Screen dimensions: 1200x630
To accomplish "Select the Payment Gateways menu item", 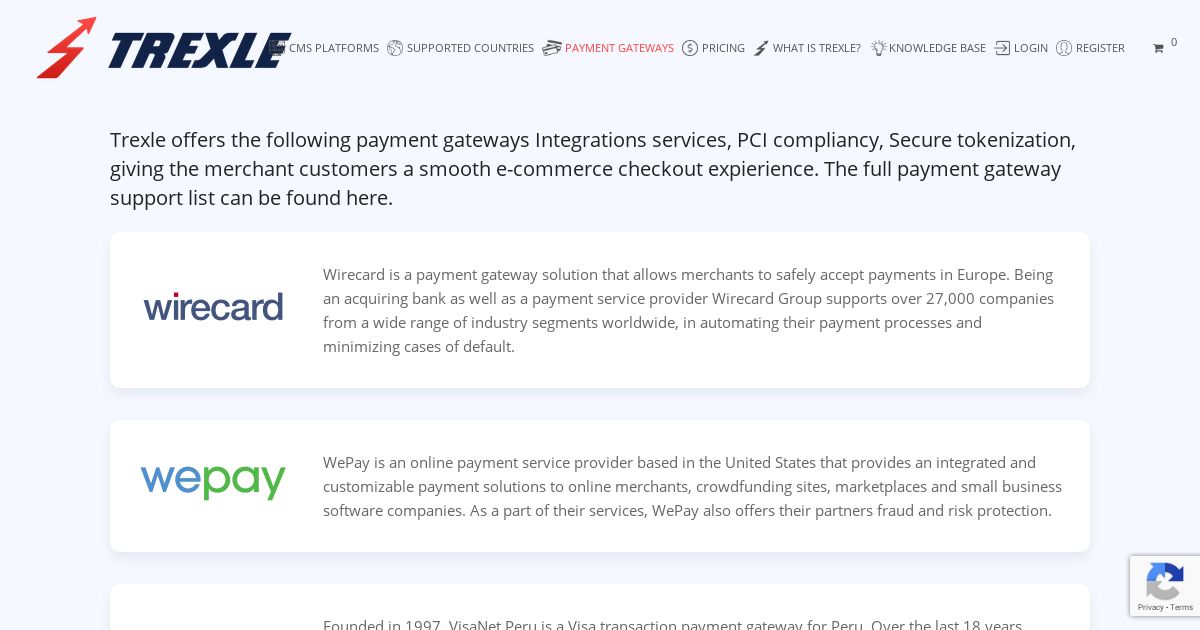I will click(x=619, y=48).
